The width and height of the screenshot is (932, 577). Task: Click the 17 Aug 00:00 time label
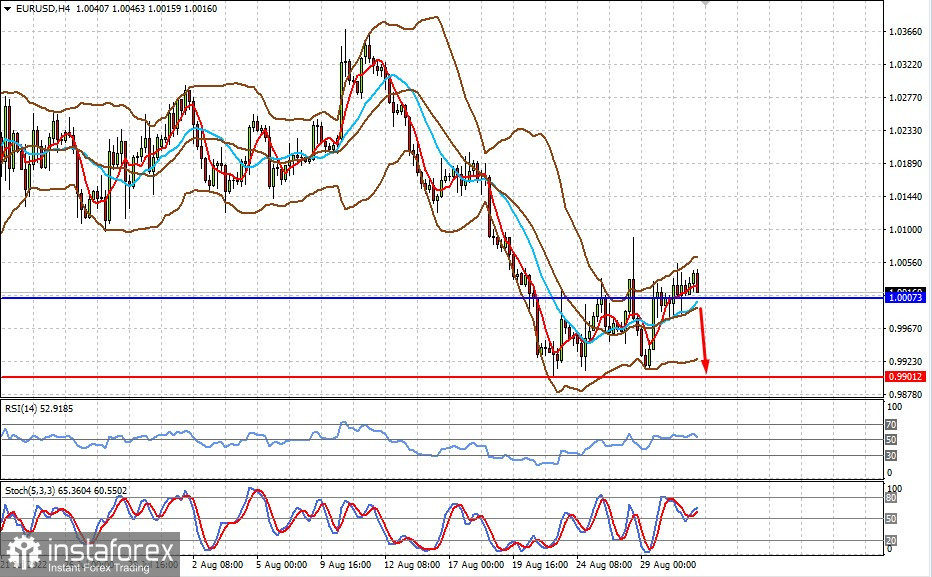point(476,565)
